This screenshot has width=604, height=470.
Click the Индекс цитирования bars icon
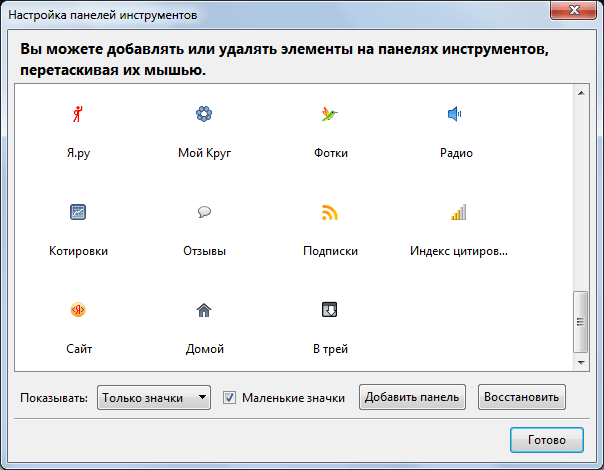point(458,212)
